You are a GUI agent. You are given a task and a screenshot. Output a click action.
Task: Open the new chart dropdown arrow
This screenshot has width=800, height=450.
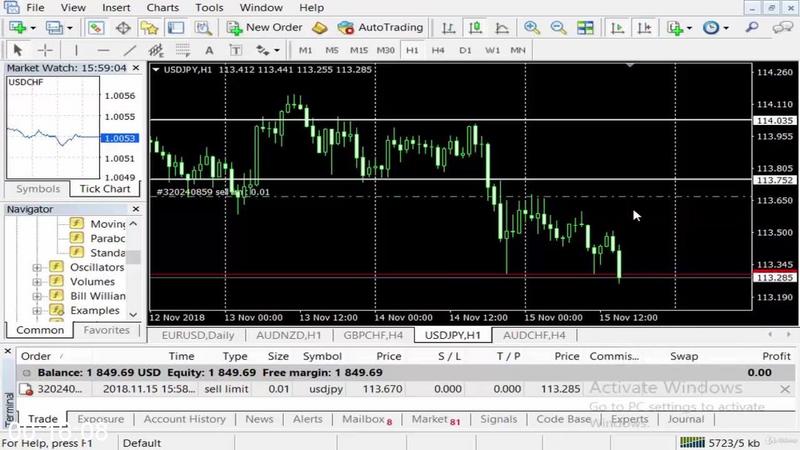point(33,28)
